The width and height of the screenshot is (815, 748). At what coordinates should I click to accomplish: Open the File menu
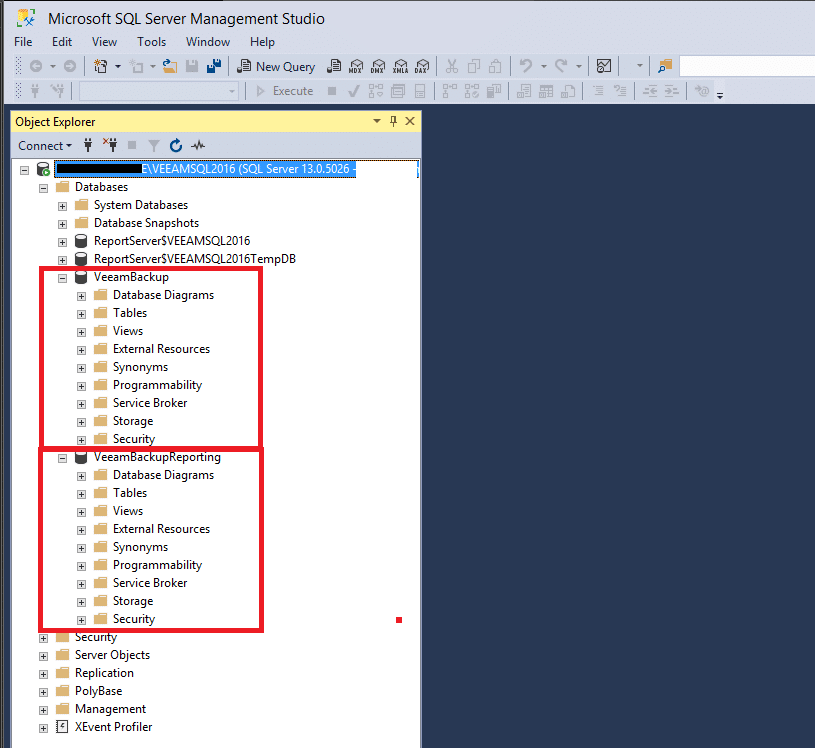click(x=23, y=42)
